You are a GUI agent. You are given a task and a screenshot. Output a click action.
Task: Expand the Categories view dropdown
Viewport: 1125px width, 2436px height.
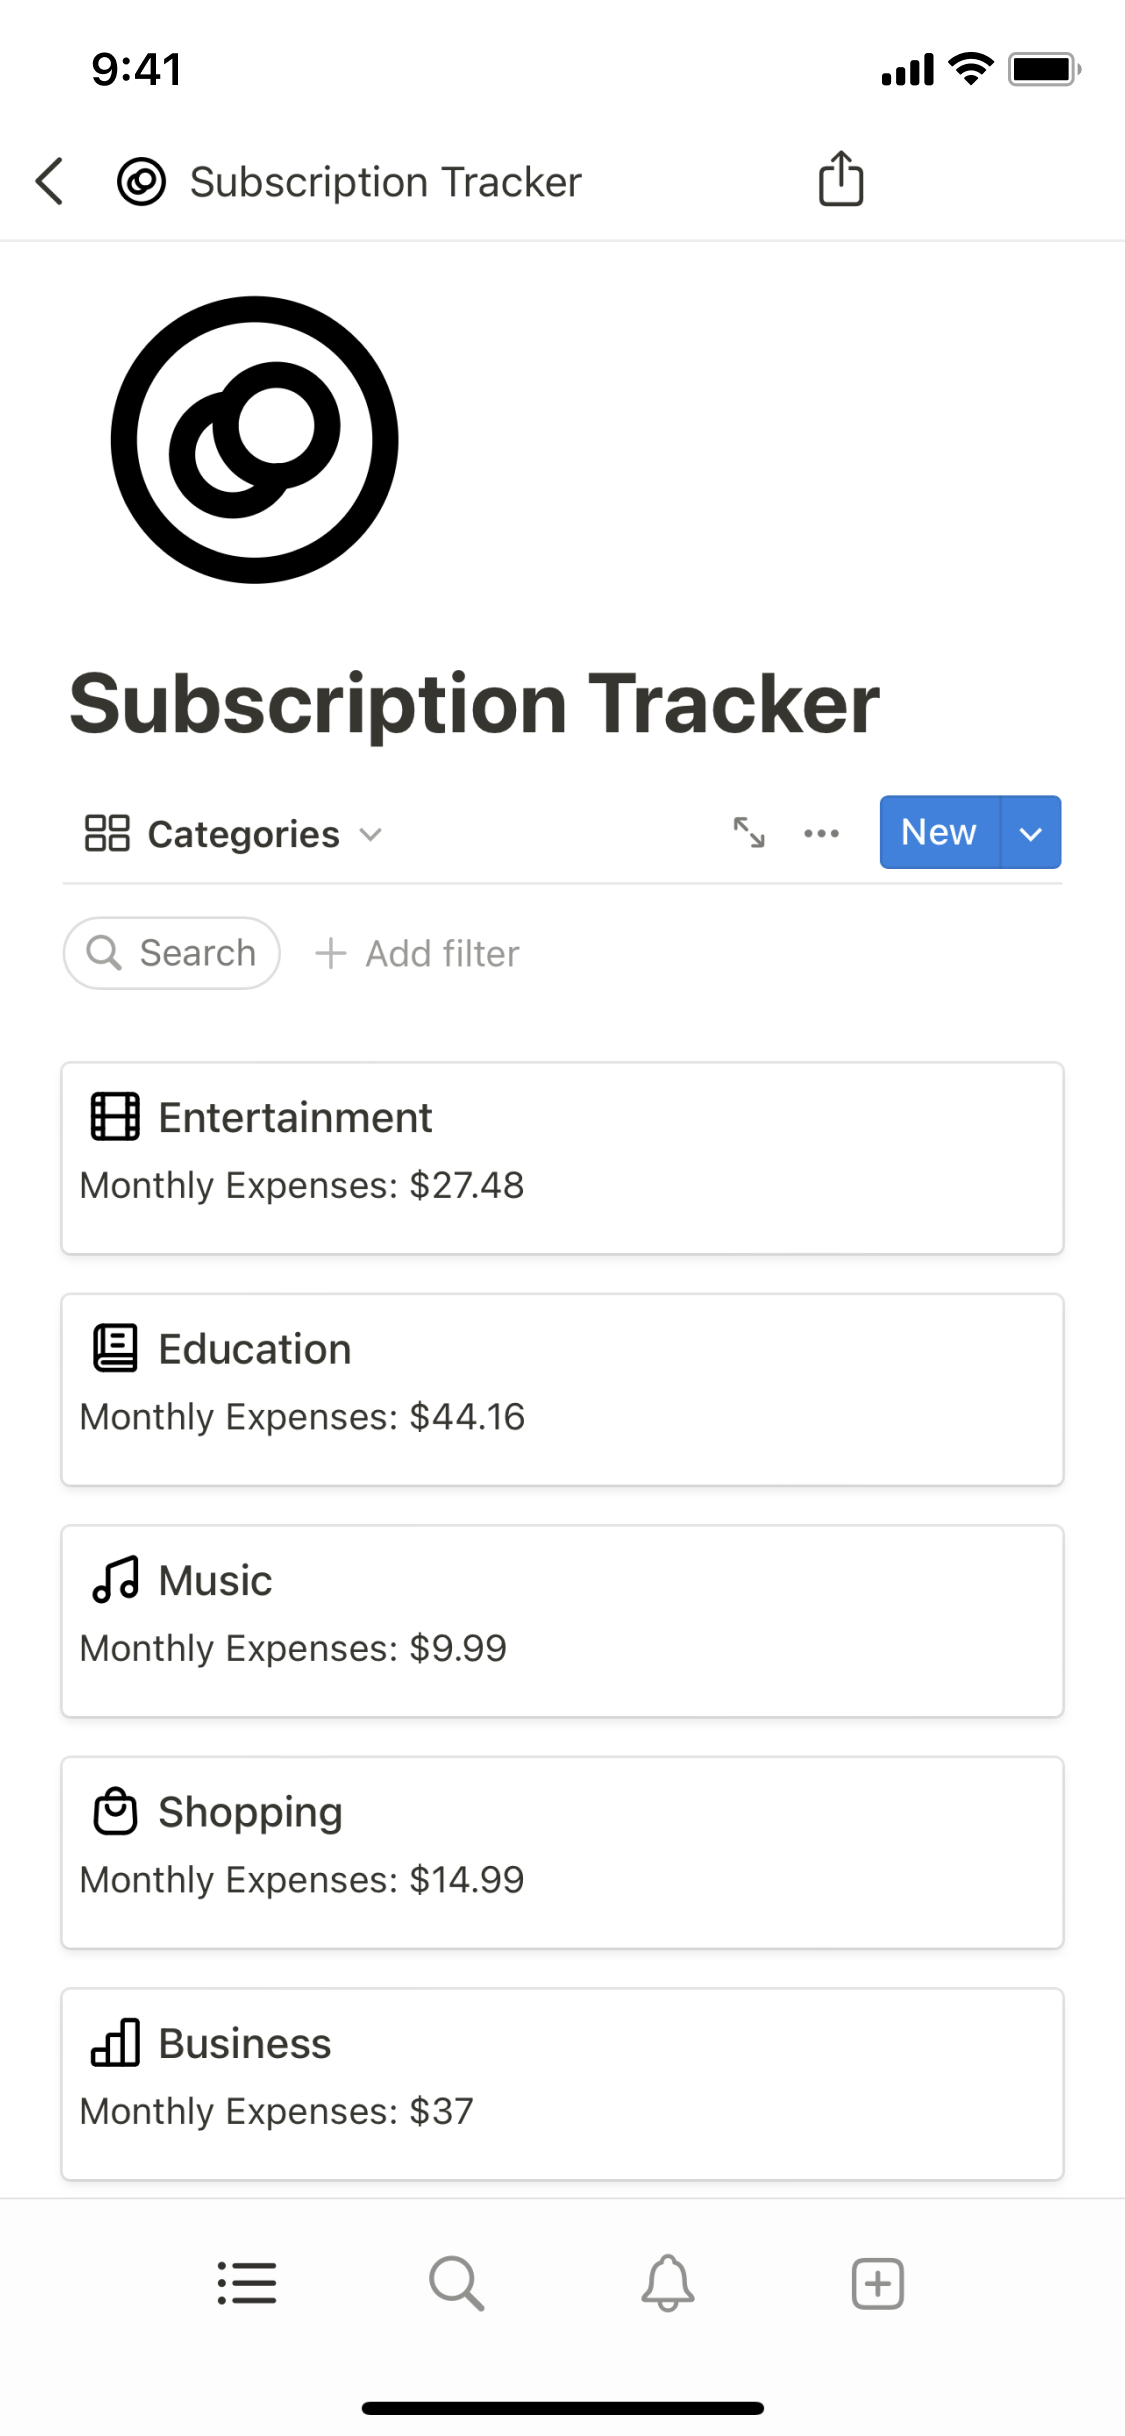[x=234, y=834]
